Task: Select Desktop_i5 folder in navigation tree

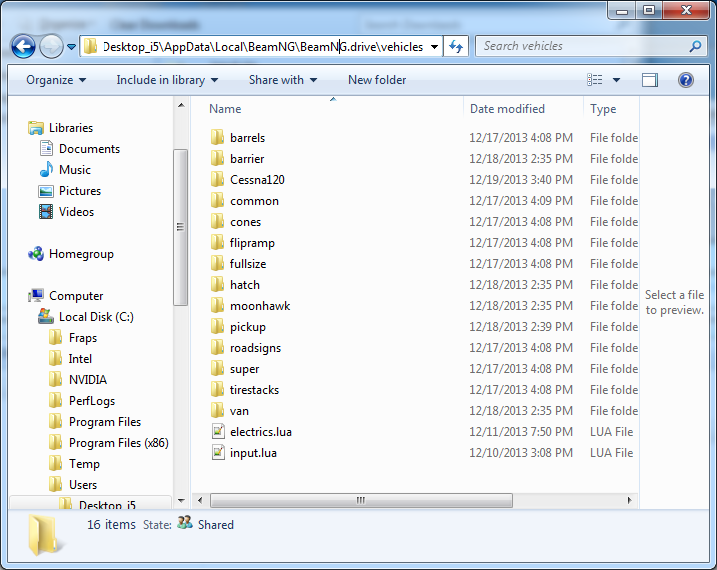Action: 107,505
